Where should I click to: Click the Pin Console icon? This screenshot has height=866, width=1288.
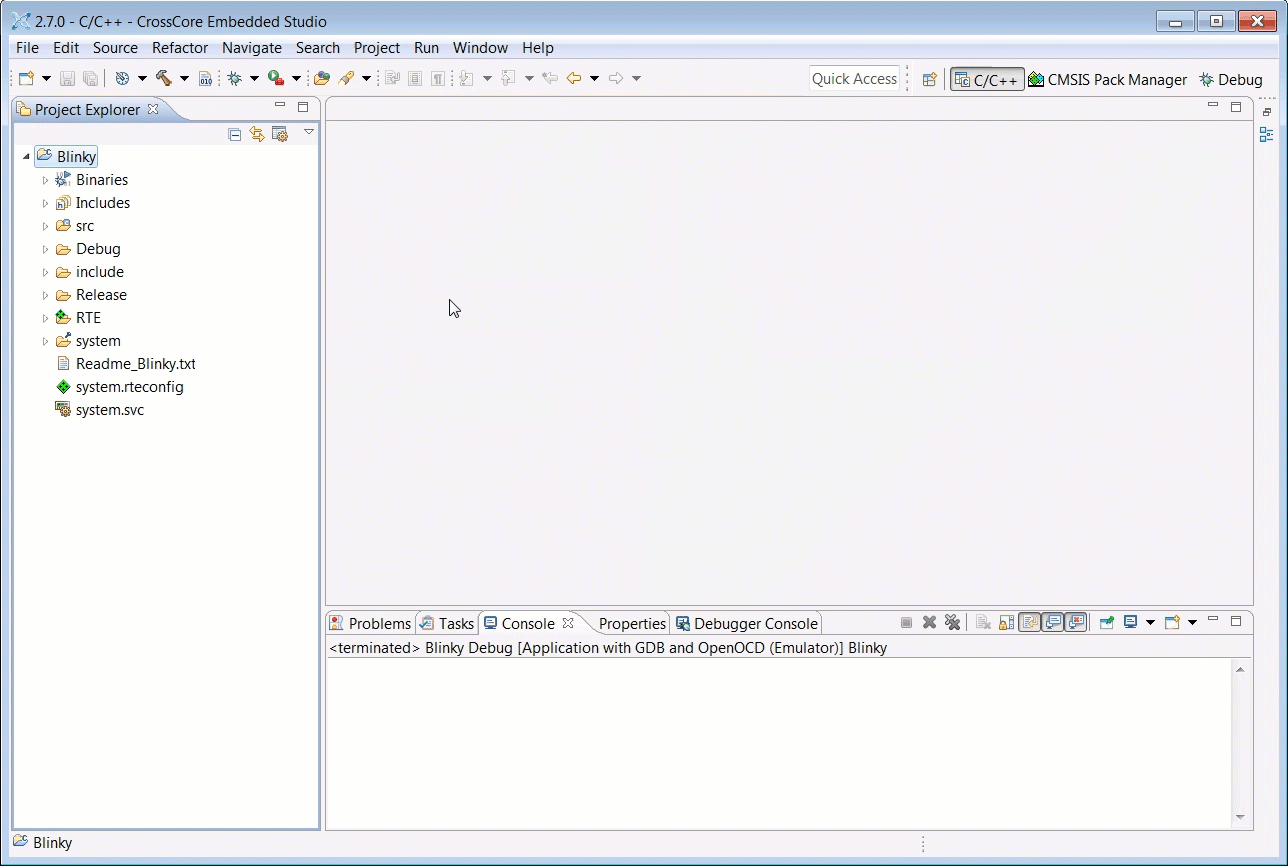click(1107, 622)
